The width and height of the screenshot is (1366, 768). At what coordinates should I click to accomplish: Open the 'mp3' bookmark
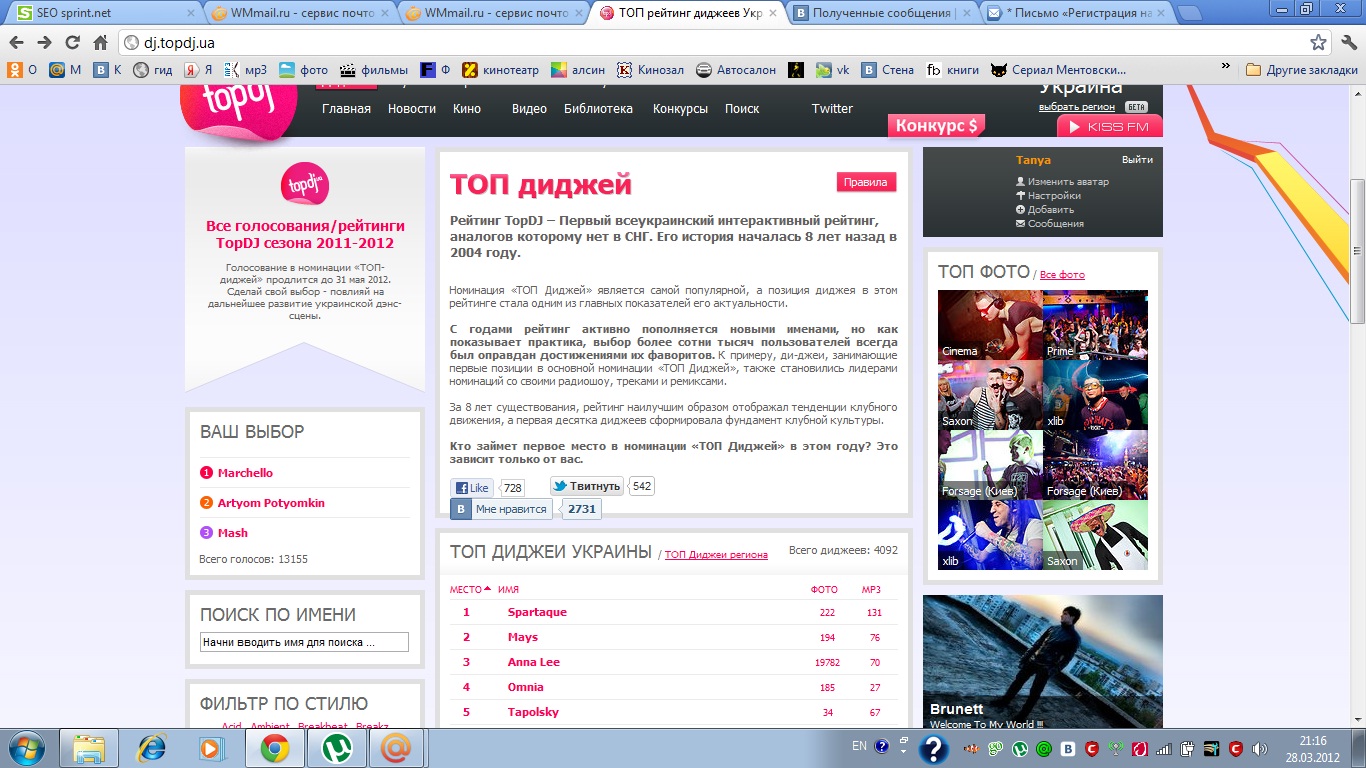point(245,70)
